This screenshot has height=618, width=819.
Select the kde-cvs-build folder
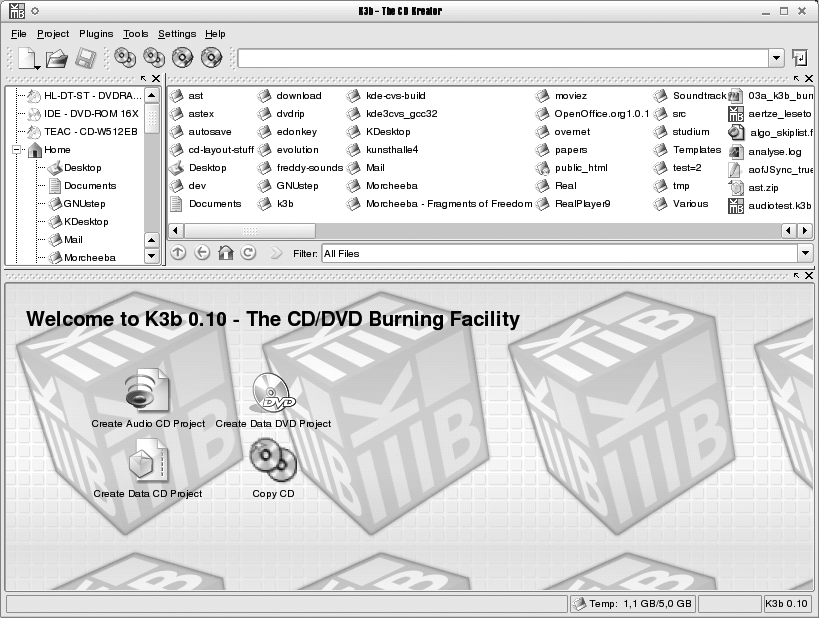click(x=387, y=96)
